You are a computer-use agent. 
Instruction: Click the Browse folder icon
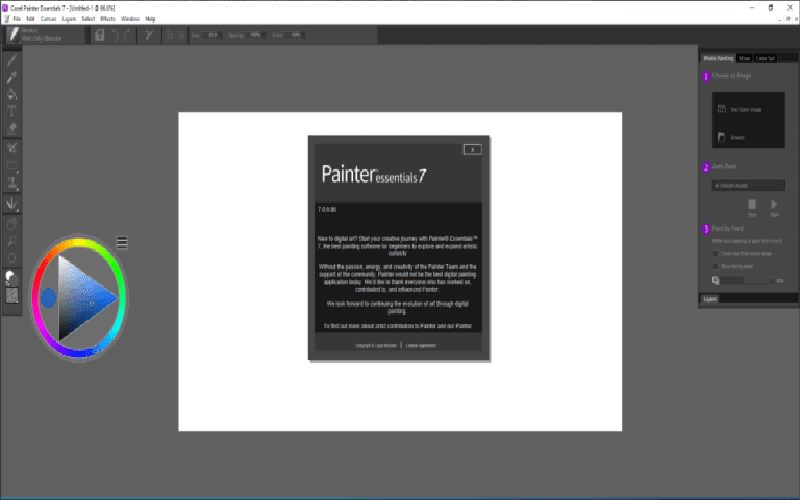[x=721, y=137]
